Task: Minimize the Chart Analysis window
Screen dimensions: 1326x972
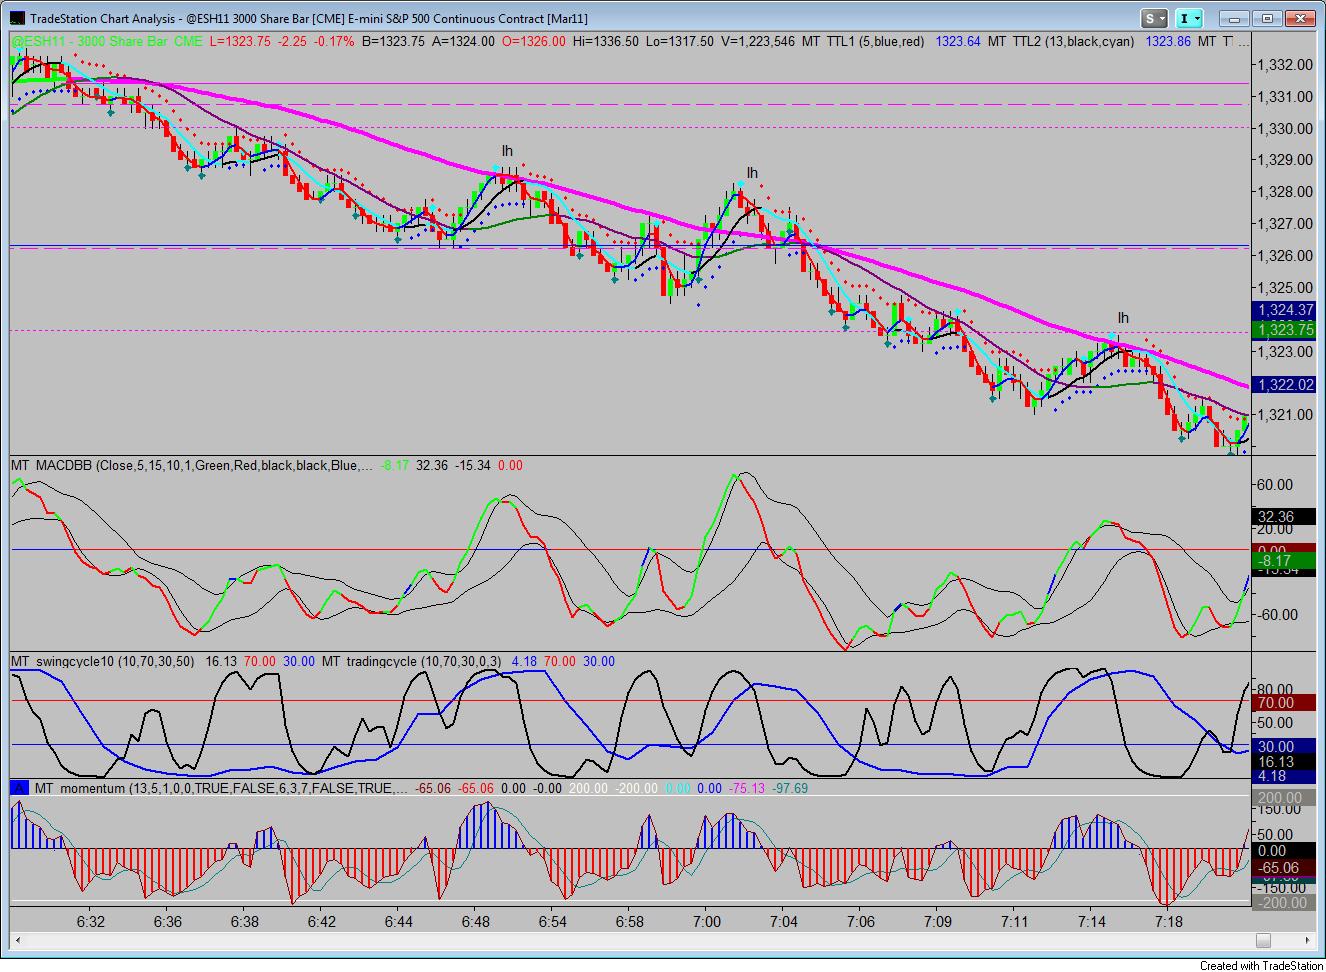Action: click(x=1235, y=18)
